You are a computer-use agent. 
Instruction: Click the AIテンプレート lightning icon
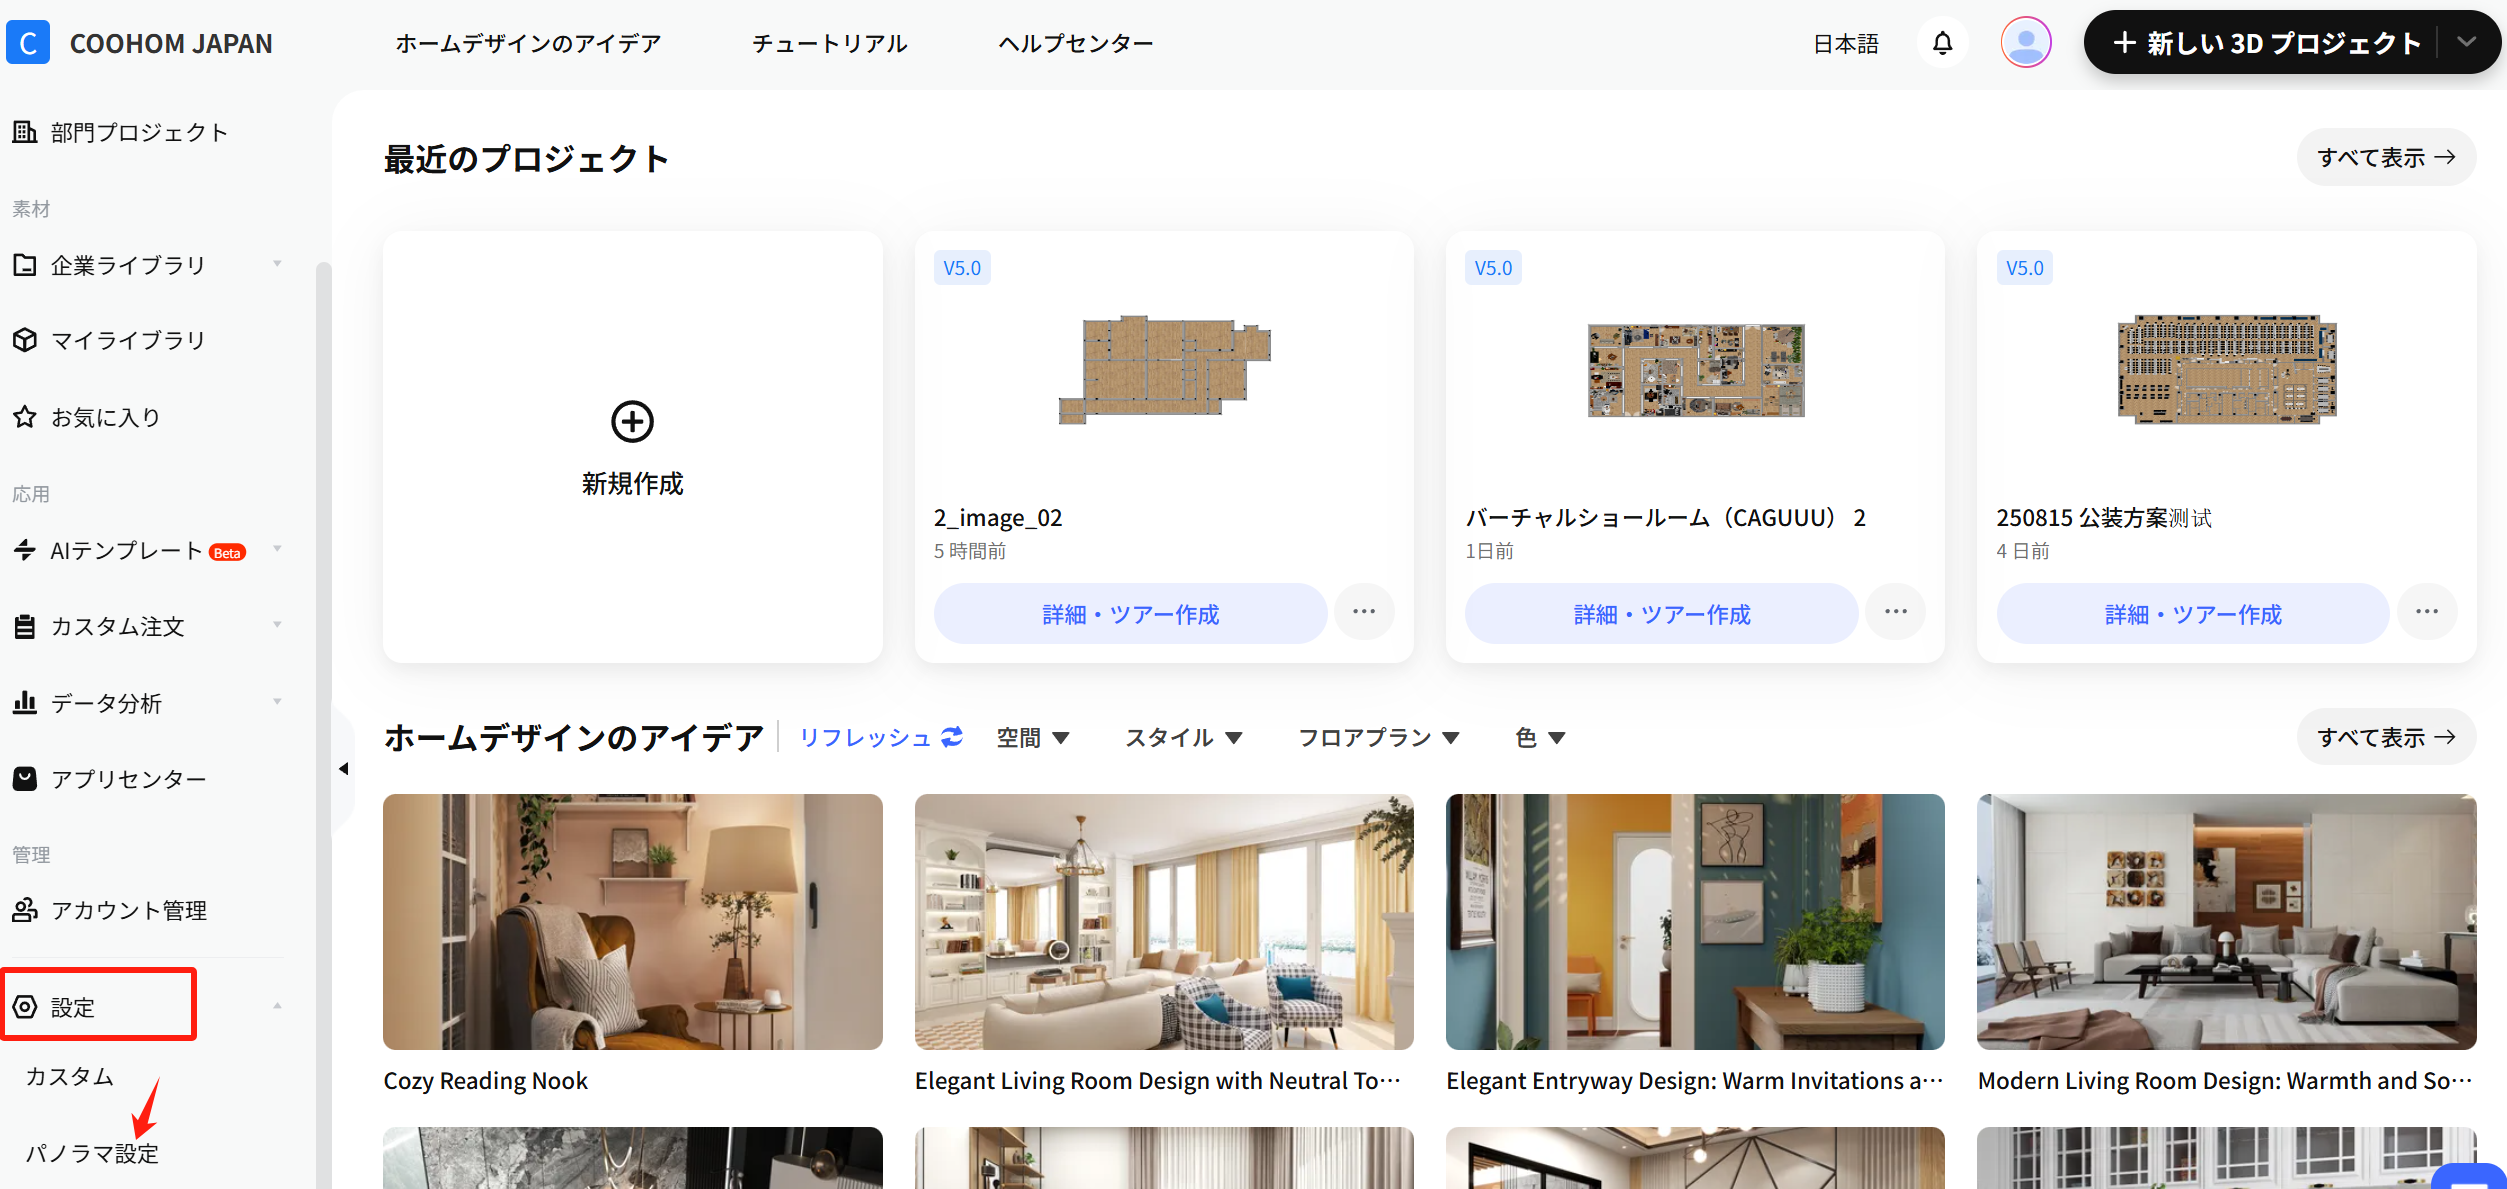click(x=25, y=550)
